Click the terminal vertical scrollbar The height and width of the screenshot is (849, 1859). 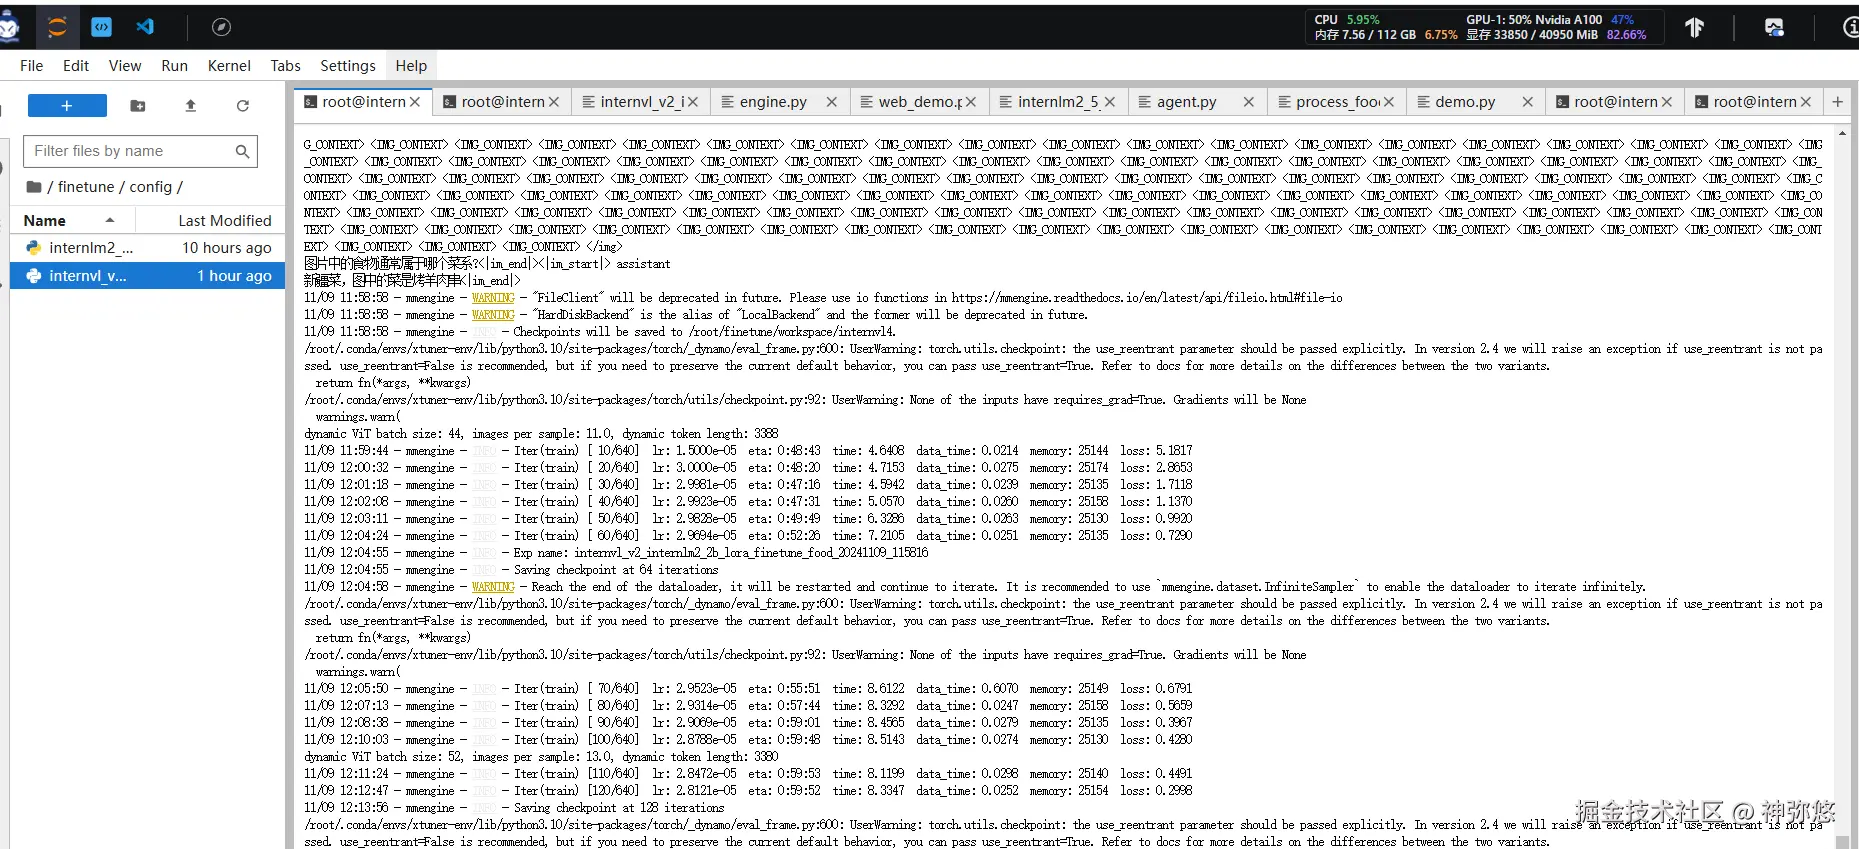point(1843,488)
